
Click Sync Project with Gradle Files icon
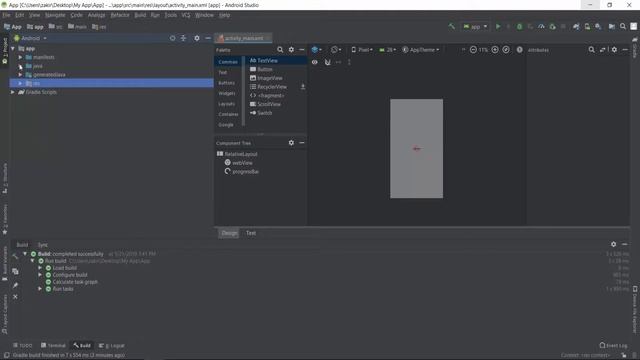(x=576, y=27)
